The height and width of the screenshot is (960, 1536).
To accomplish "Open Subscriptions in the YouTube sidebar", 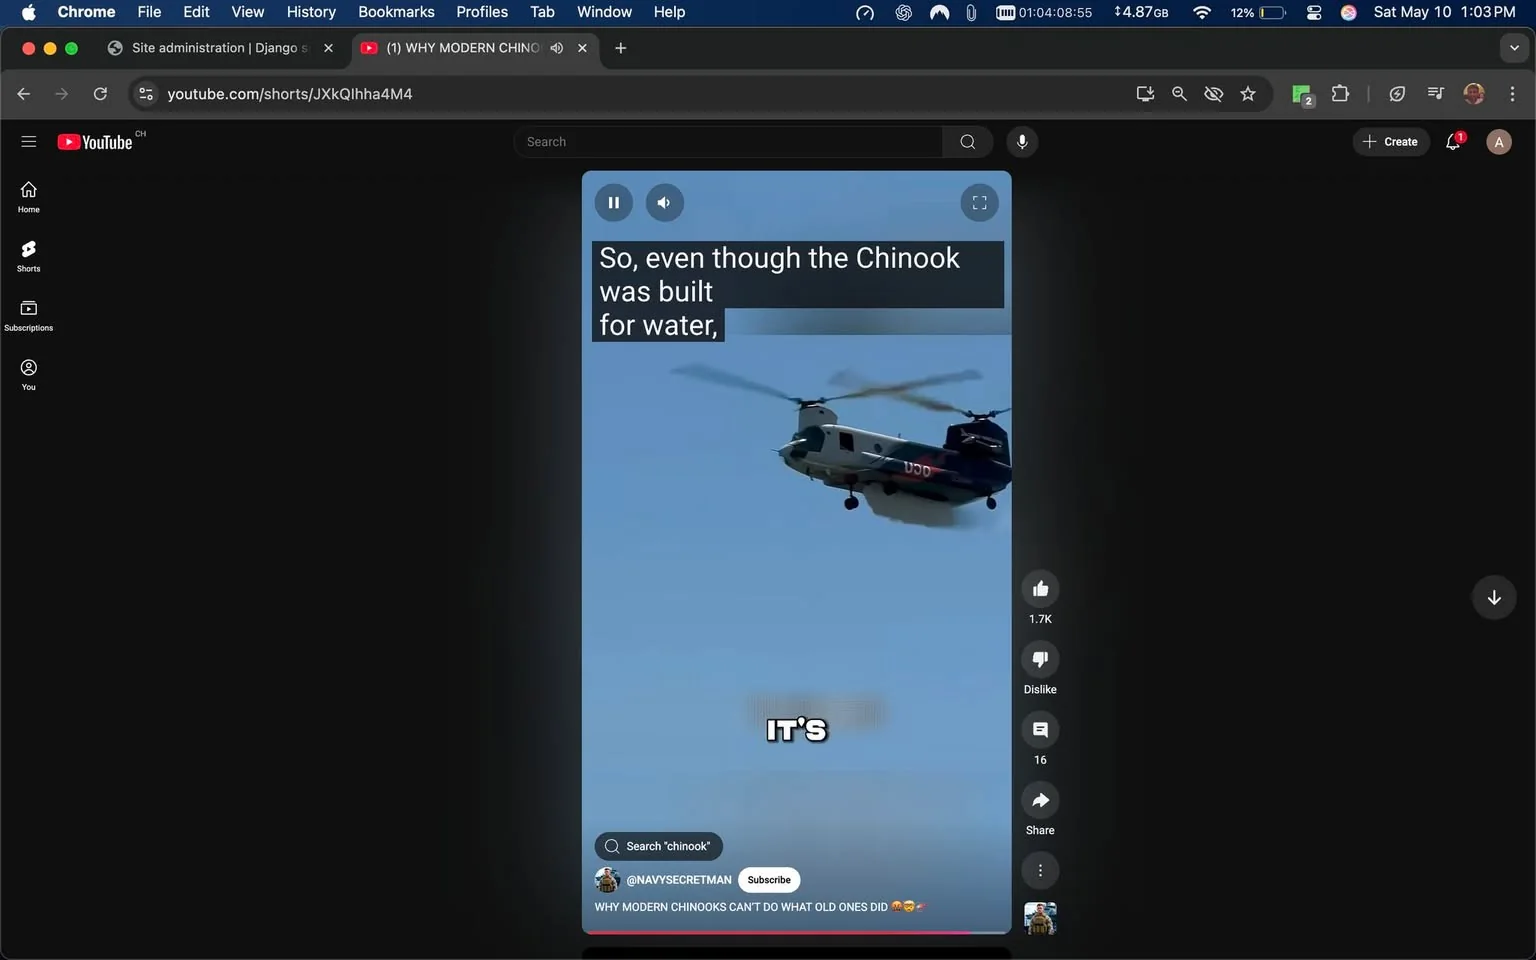I will click(29, 315).
